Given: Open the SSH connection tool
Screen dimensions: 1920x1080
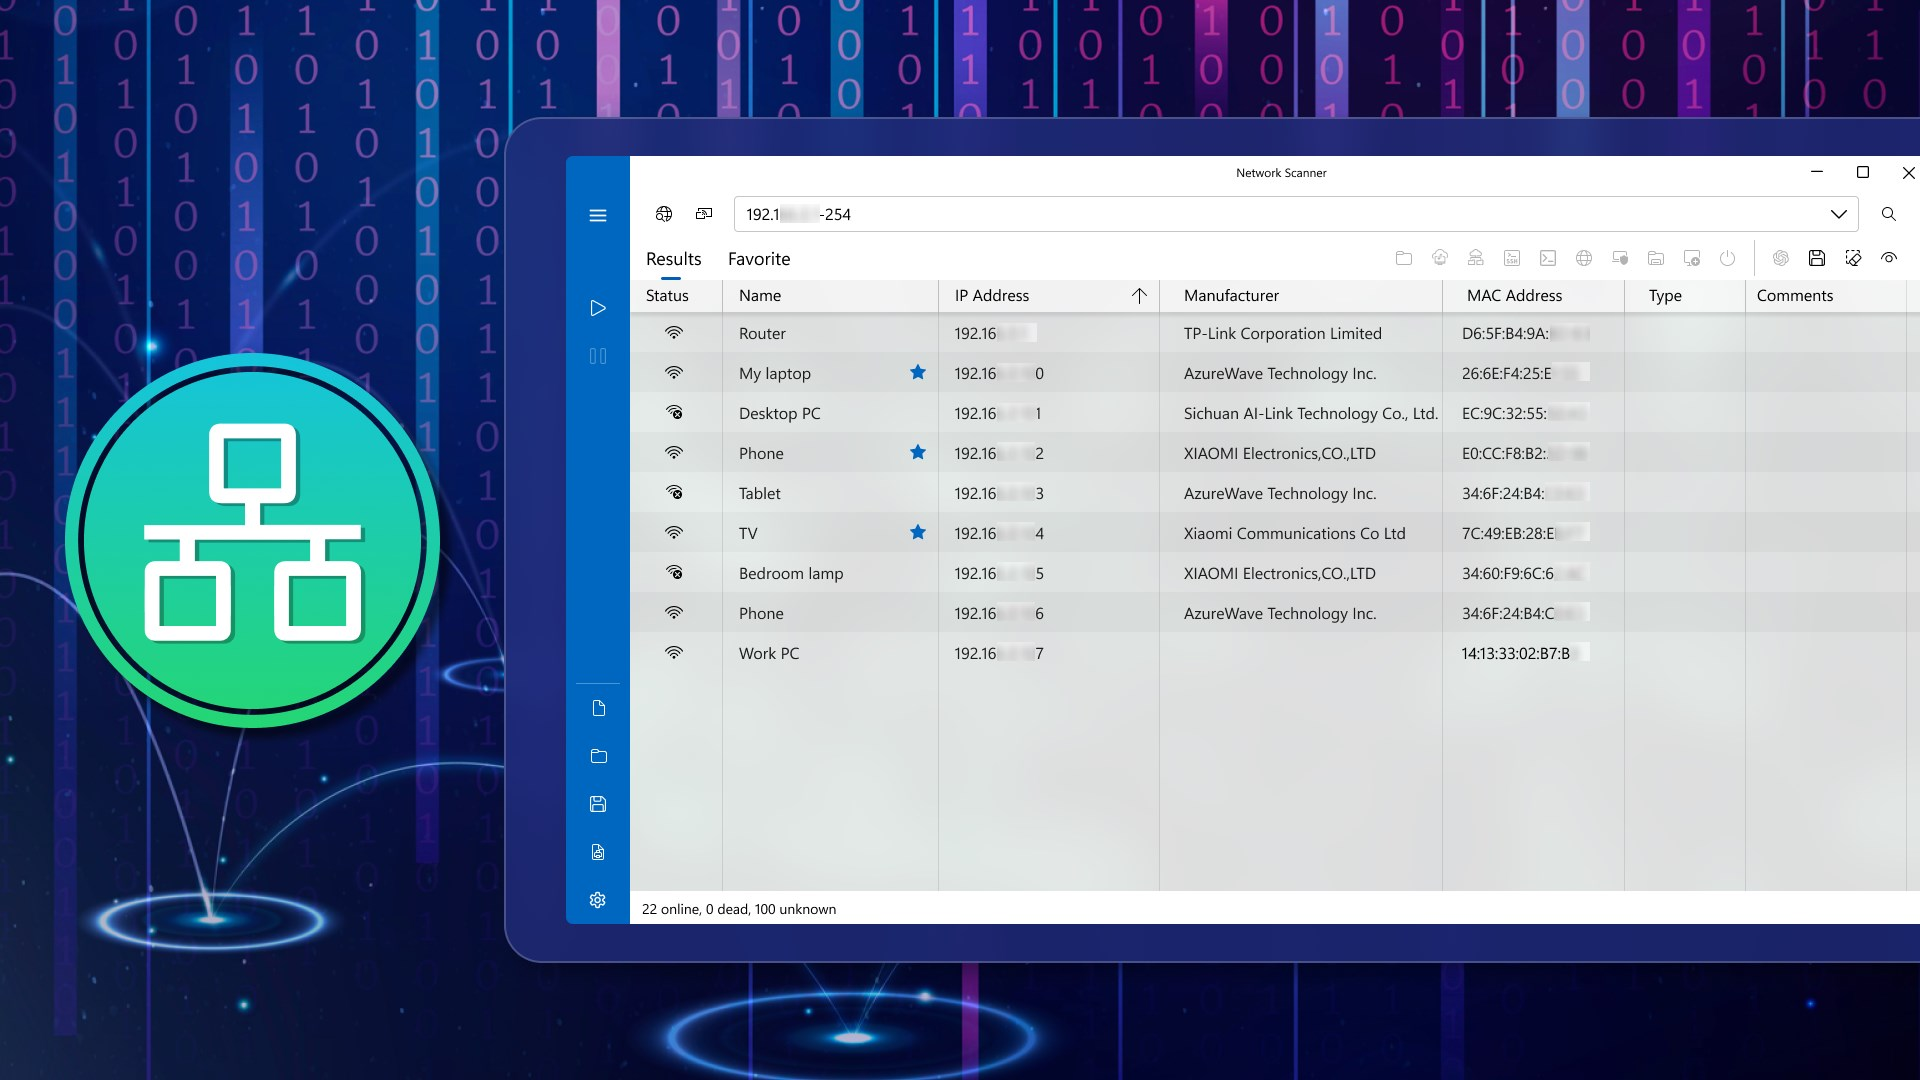Looking at the screenshot, I should click(1511, 258).
